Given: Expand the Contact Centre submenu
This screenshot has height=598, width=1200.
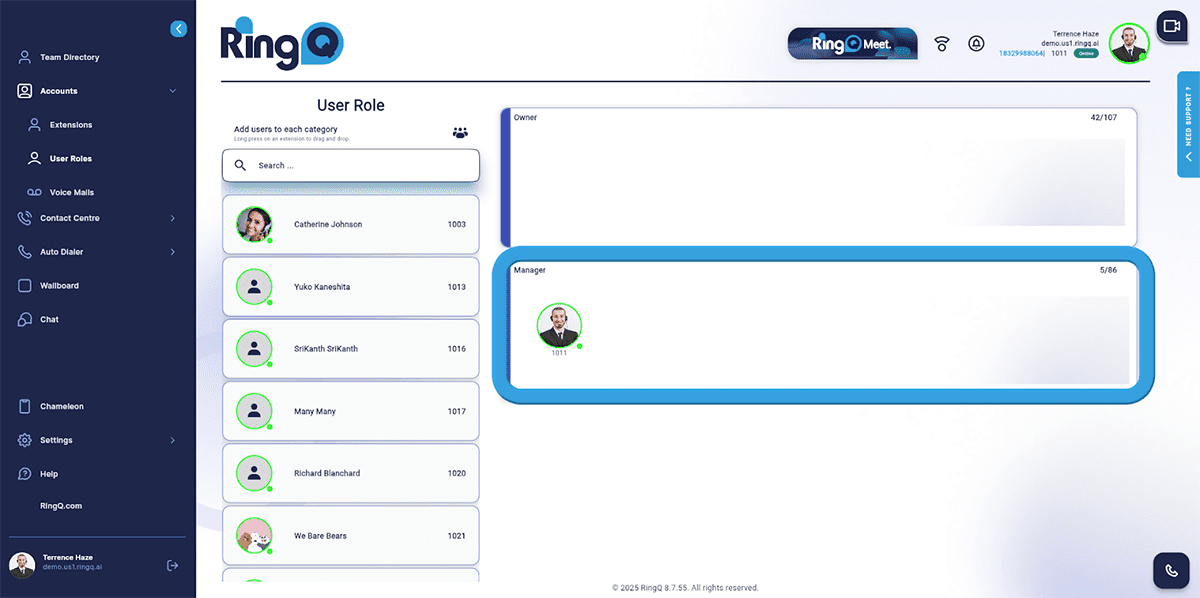Looking at the screenshot, I should pos(172,218).
